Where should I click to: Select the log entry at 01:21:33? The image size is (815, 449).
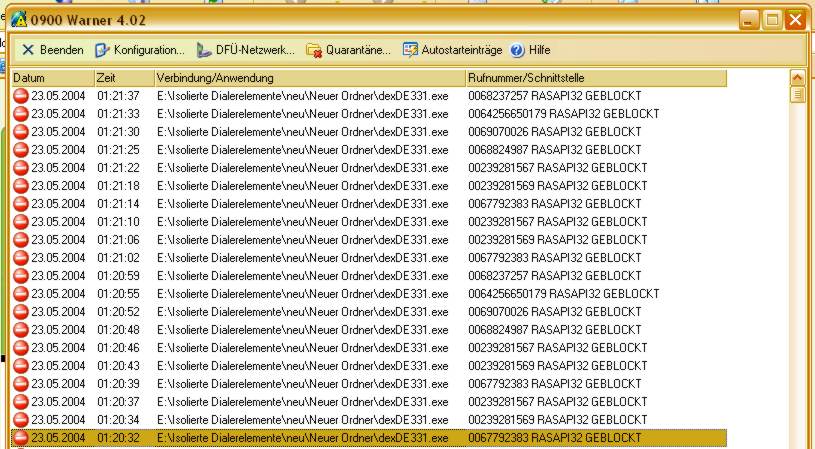(300, 114)
